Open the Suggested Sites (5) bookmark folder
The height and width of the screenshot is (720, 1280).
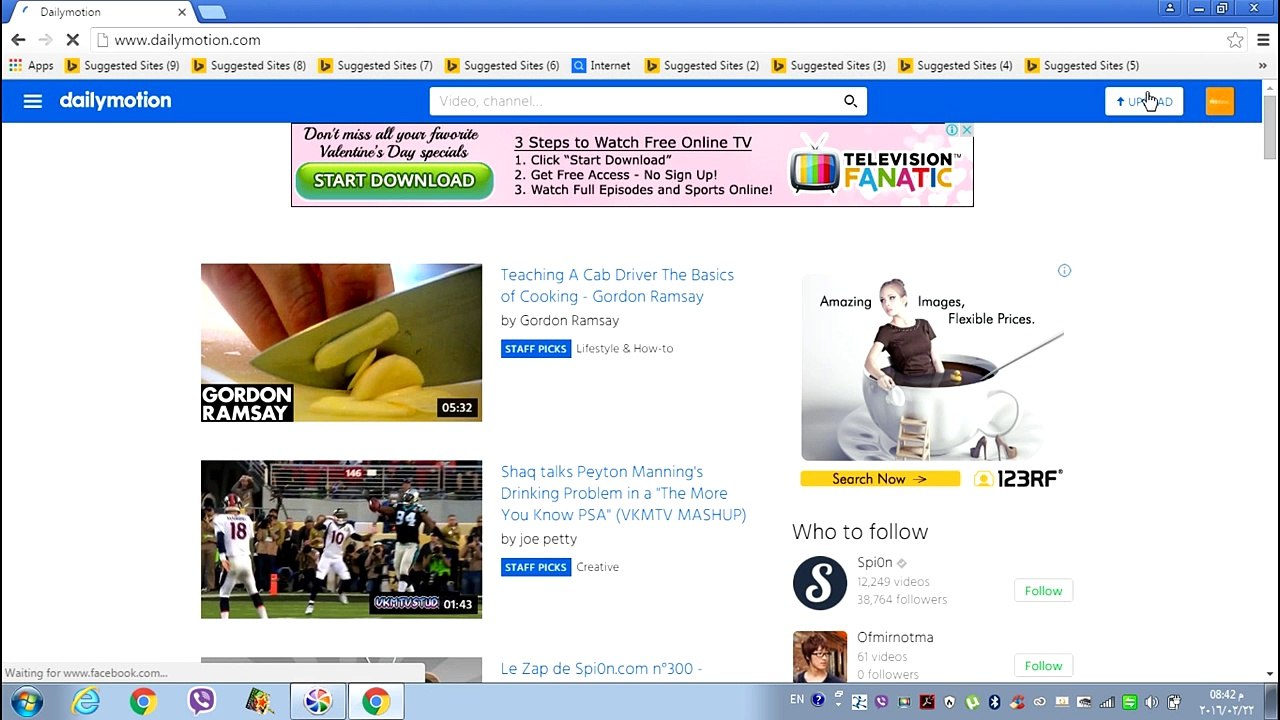(1082, 65)
